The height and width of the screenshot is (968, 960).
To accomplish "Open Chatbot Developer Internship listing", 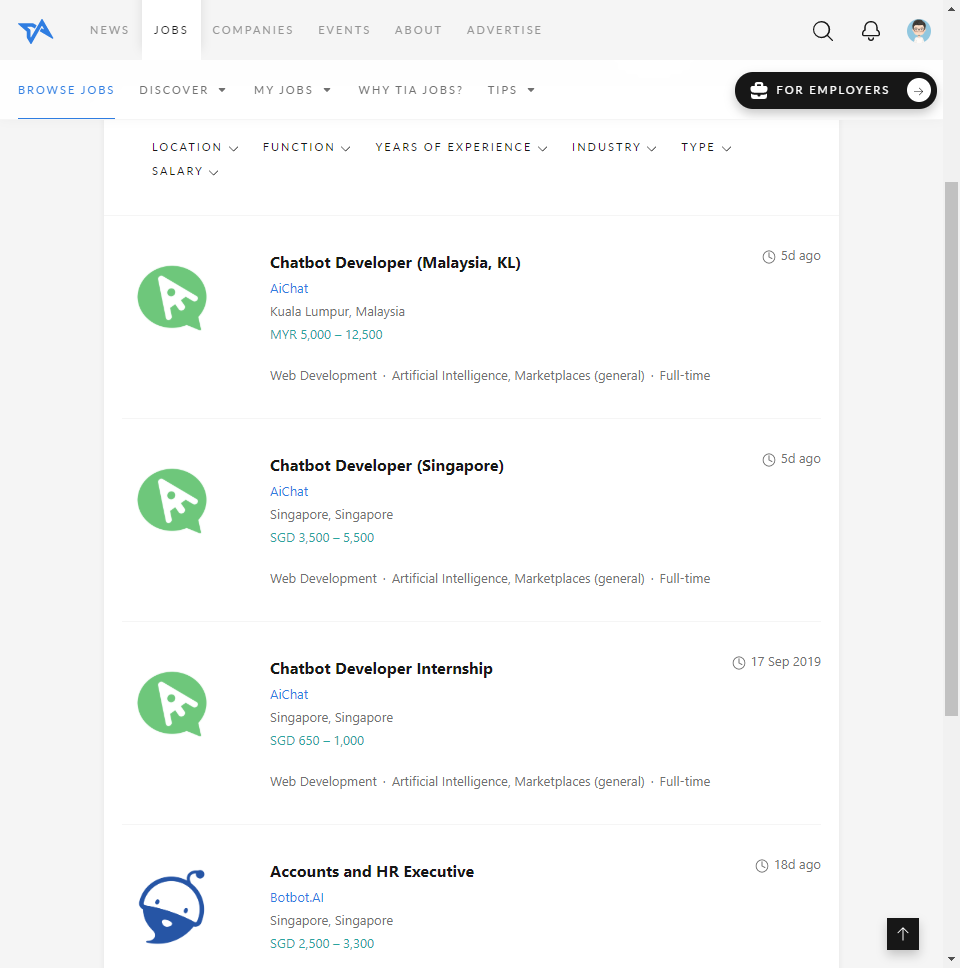I will point(381,669).
